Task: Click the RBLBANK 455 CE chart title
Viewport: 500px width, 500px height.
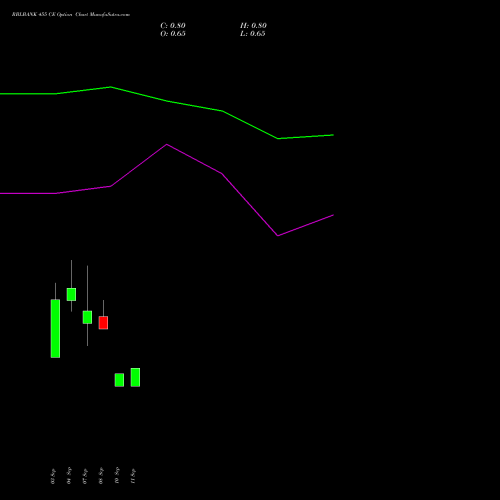Action: pyautogui.click(x=71, y=14)
